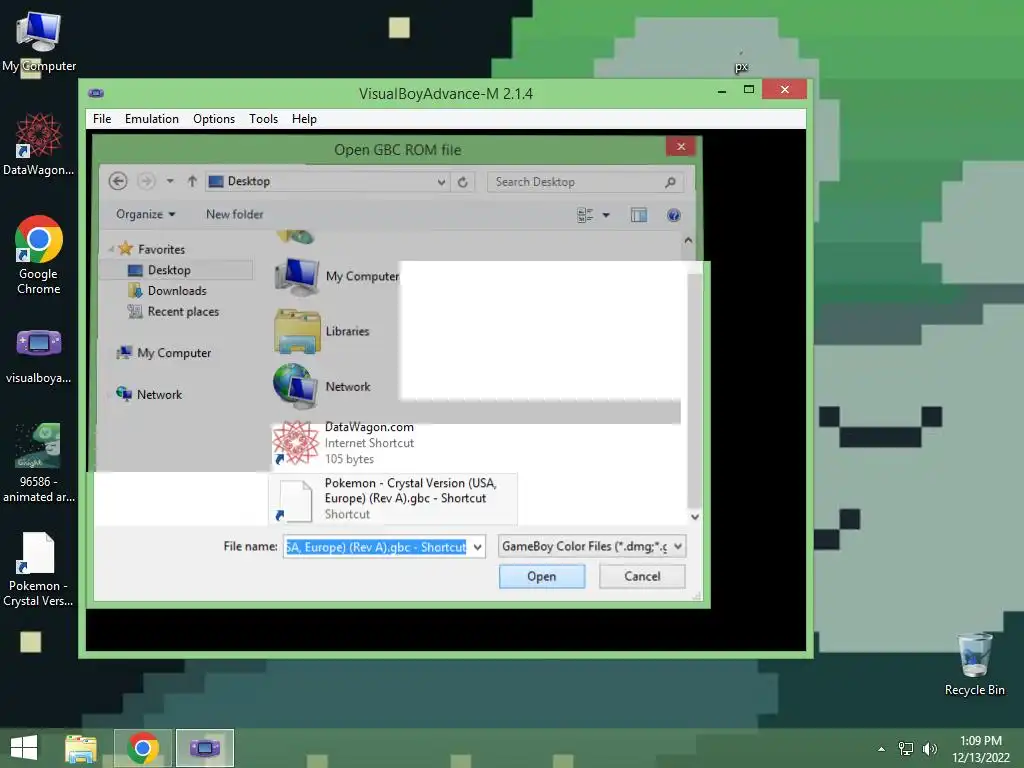
Task: Close the Open GBC ROM file dialog
Action: [x=680, y=146]
